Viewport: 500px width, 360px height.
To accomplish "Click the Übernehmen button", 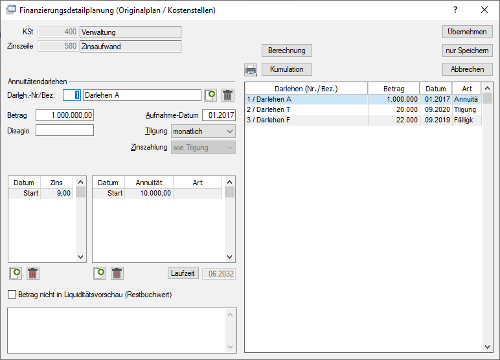I will (x=467, y=32).
